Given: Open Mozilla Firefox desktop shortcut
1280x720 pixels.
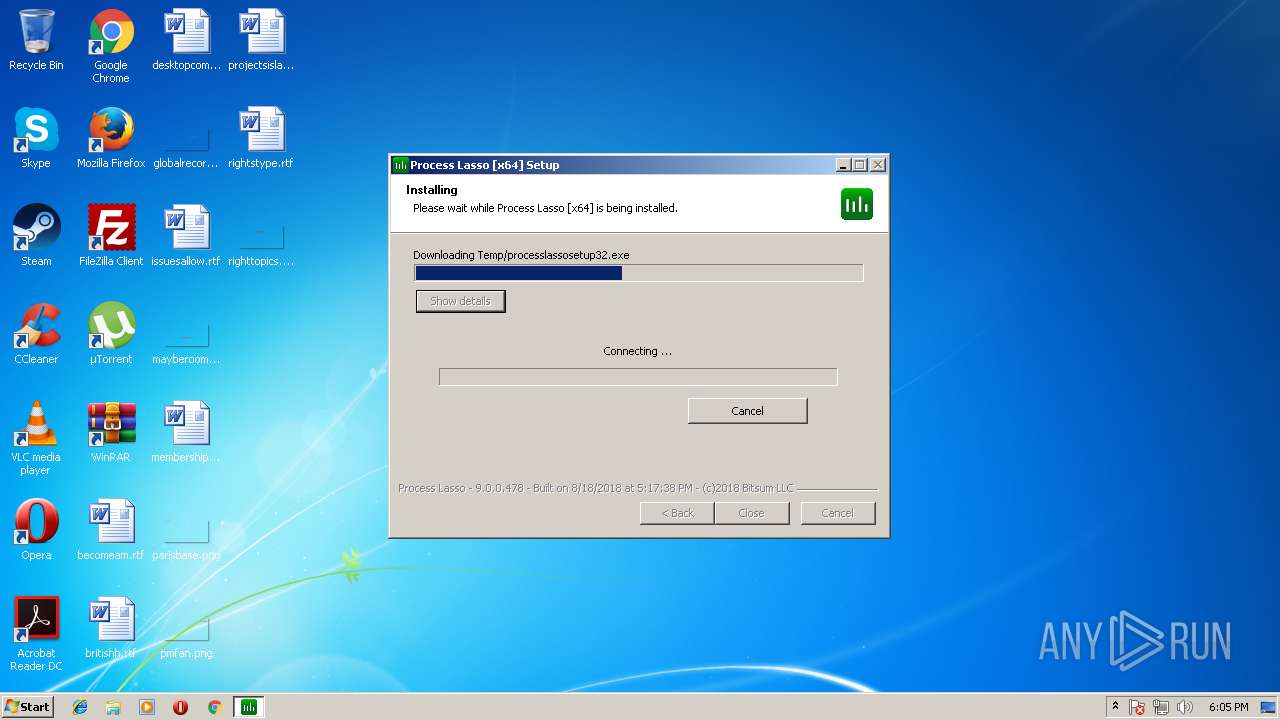Looking at the screenshot, I should tap(111, 139).
